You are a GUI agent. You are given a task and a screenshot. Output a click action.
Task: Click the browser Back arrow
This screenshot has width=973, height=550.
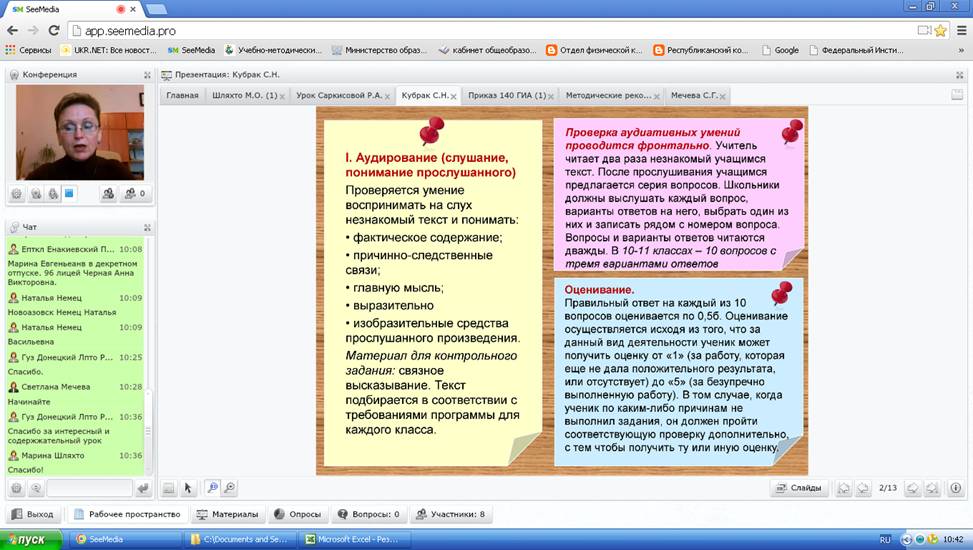point(12,30)
